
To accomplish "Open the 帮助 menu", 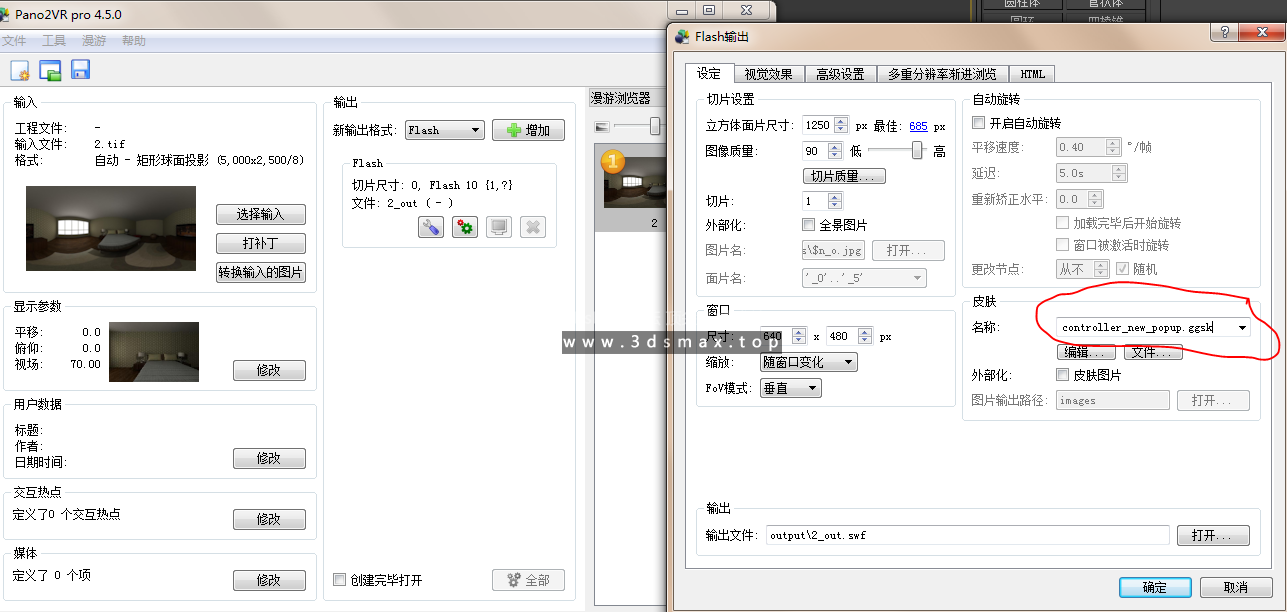I will 134,41.
